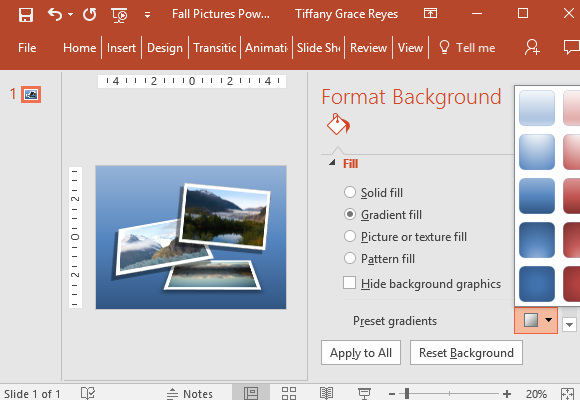Click the Reset Background button

(x=466, y=353)
